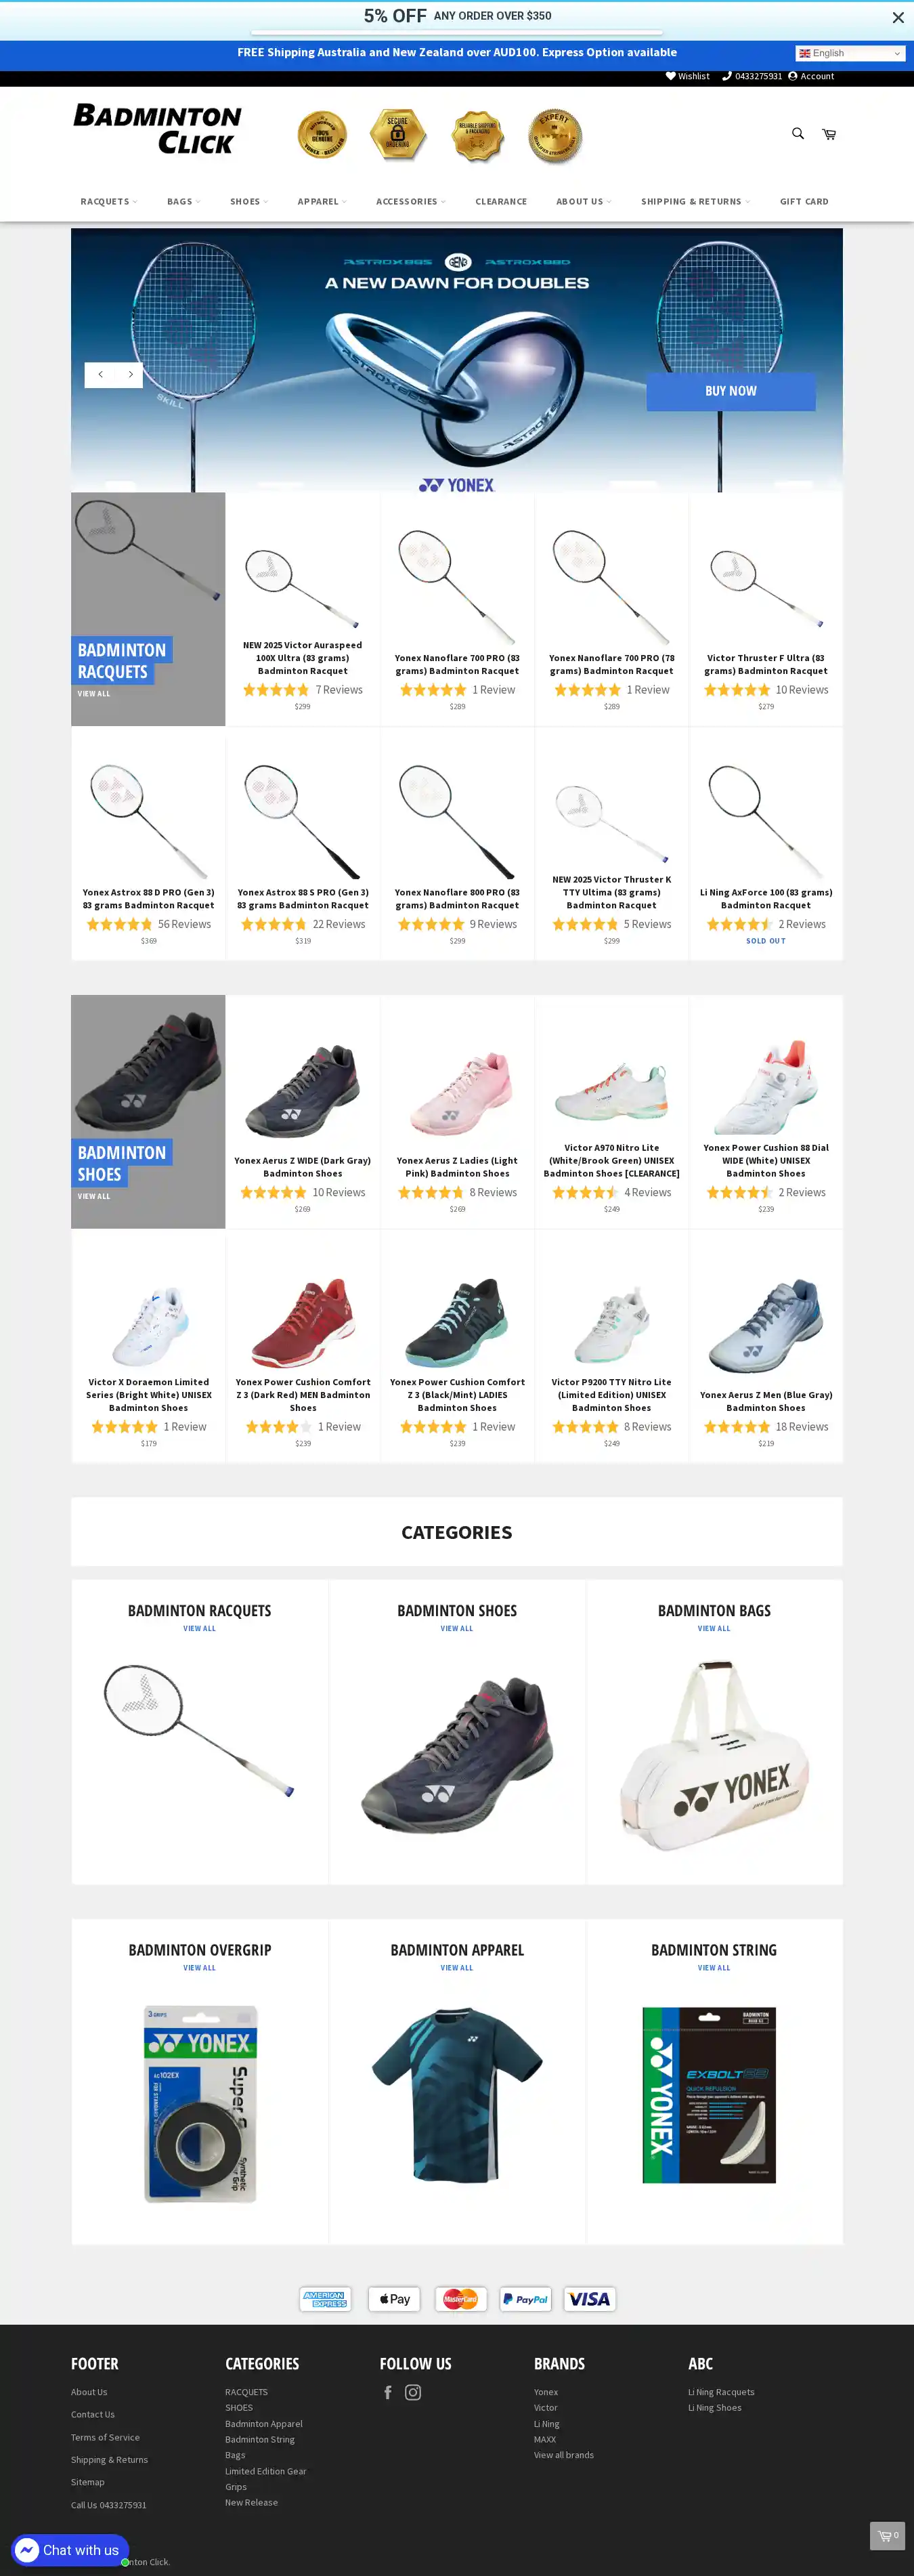Open the shopping cart icon in header
The image size is (914, 2576).
829,134
